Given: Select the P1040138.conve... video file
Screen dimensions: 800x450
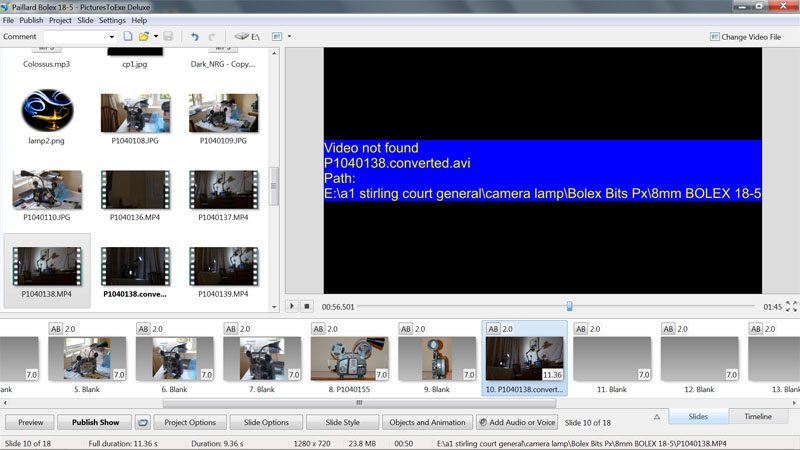Looking at the screenshot, I should [135, 266].
